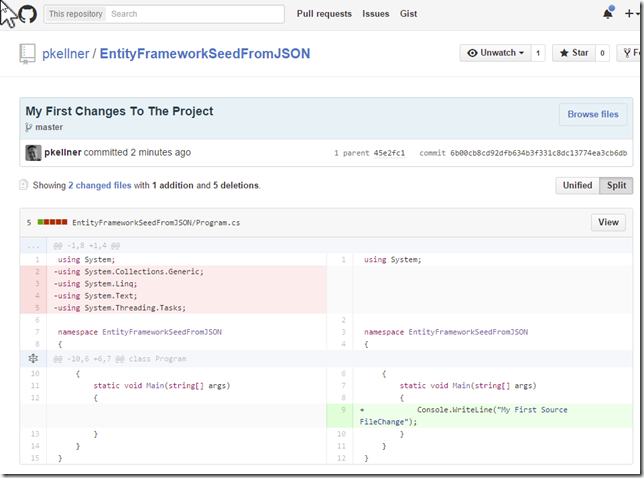
Task: Open the GitHub Octocat home logo
Action: 27,14
